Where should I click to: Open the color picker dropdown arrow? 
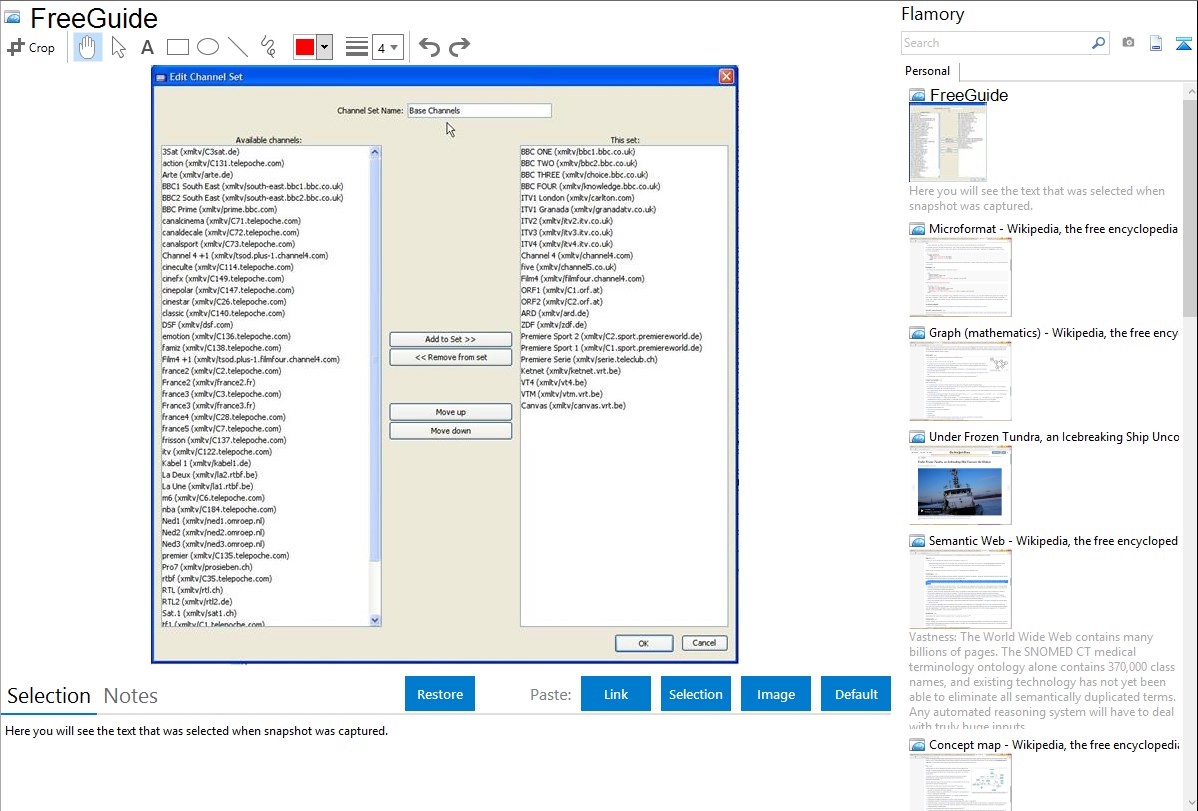[324, 47]
